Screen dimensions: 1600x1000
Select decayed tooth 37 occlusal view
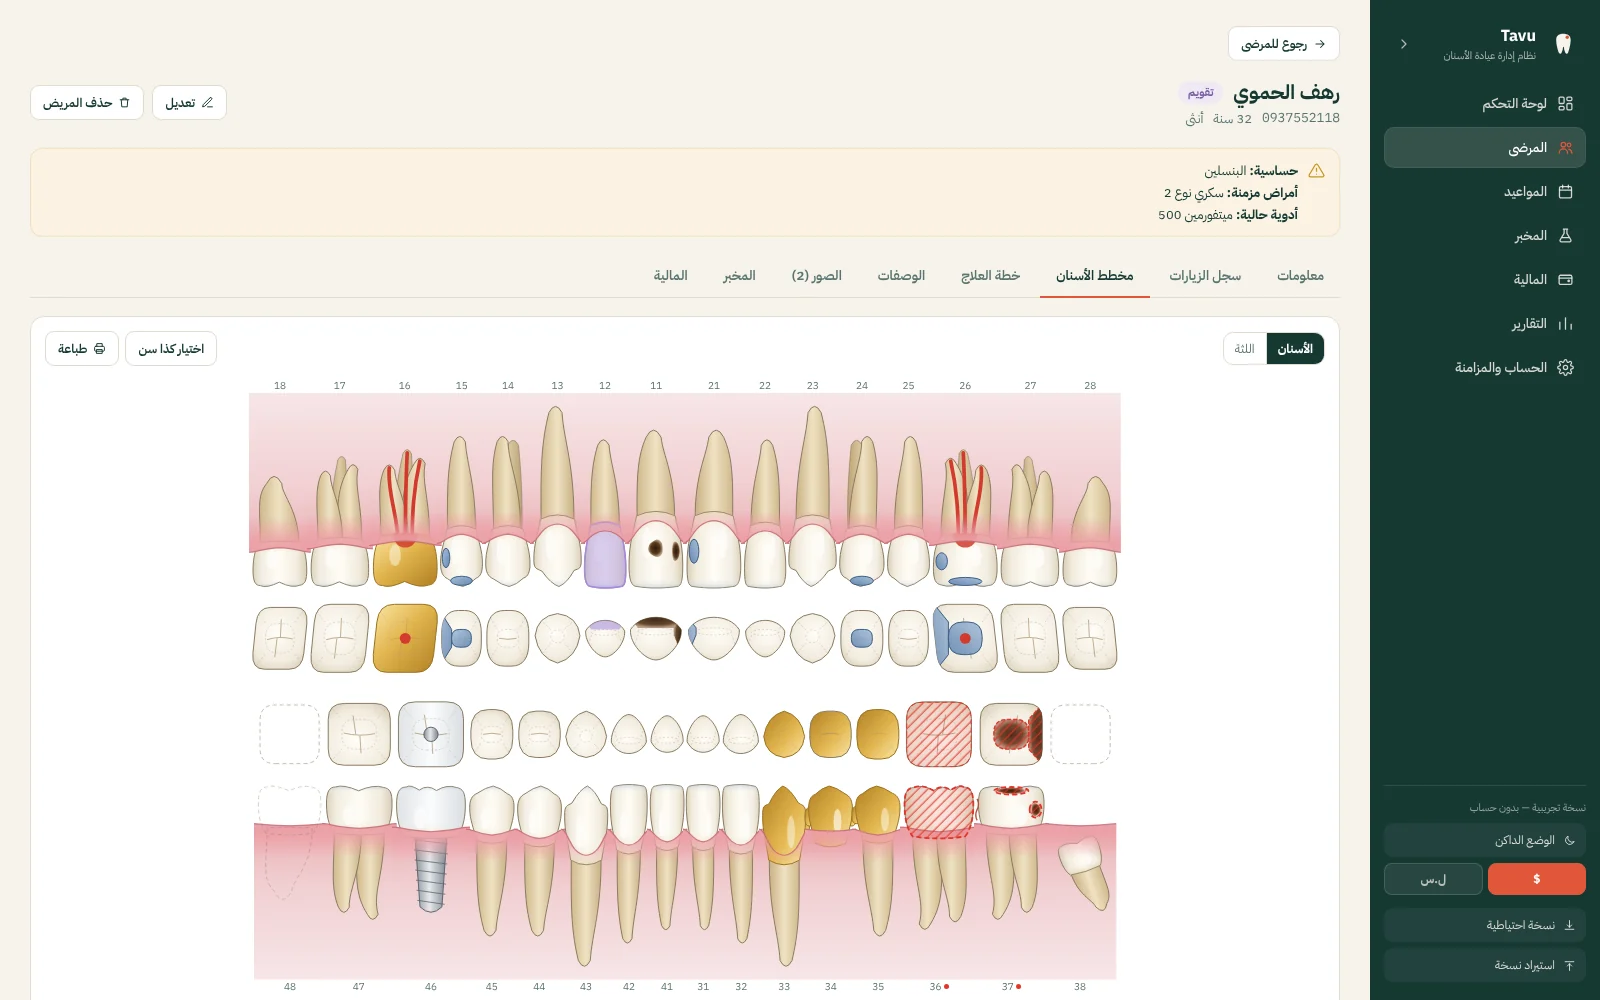coord(1011,734)
